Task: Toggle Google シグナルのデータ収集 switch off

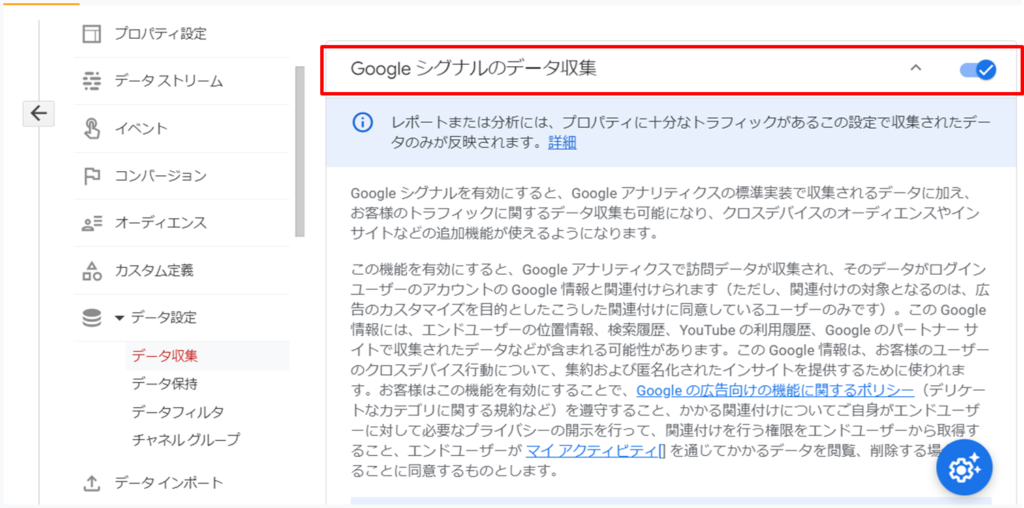Action: coord(978,69)
